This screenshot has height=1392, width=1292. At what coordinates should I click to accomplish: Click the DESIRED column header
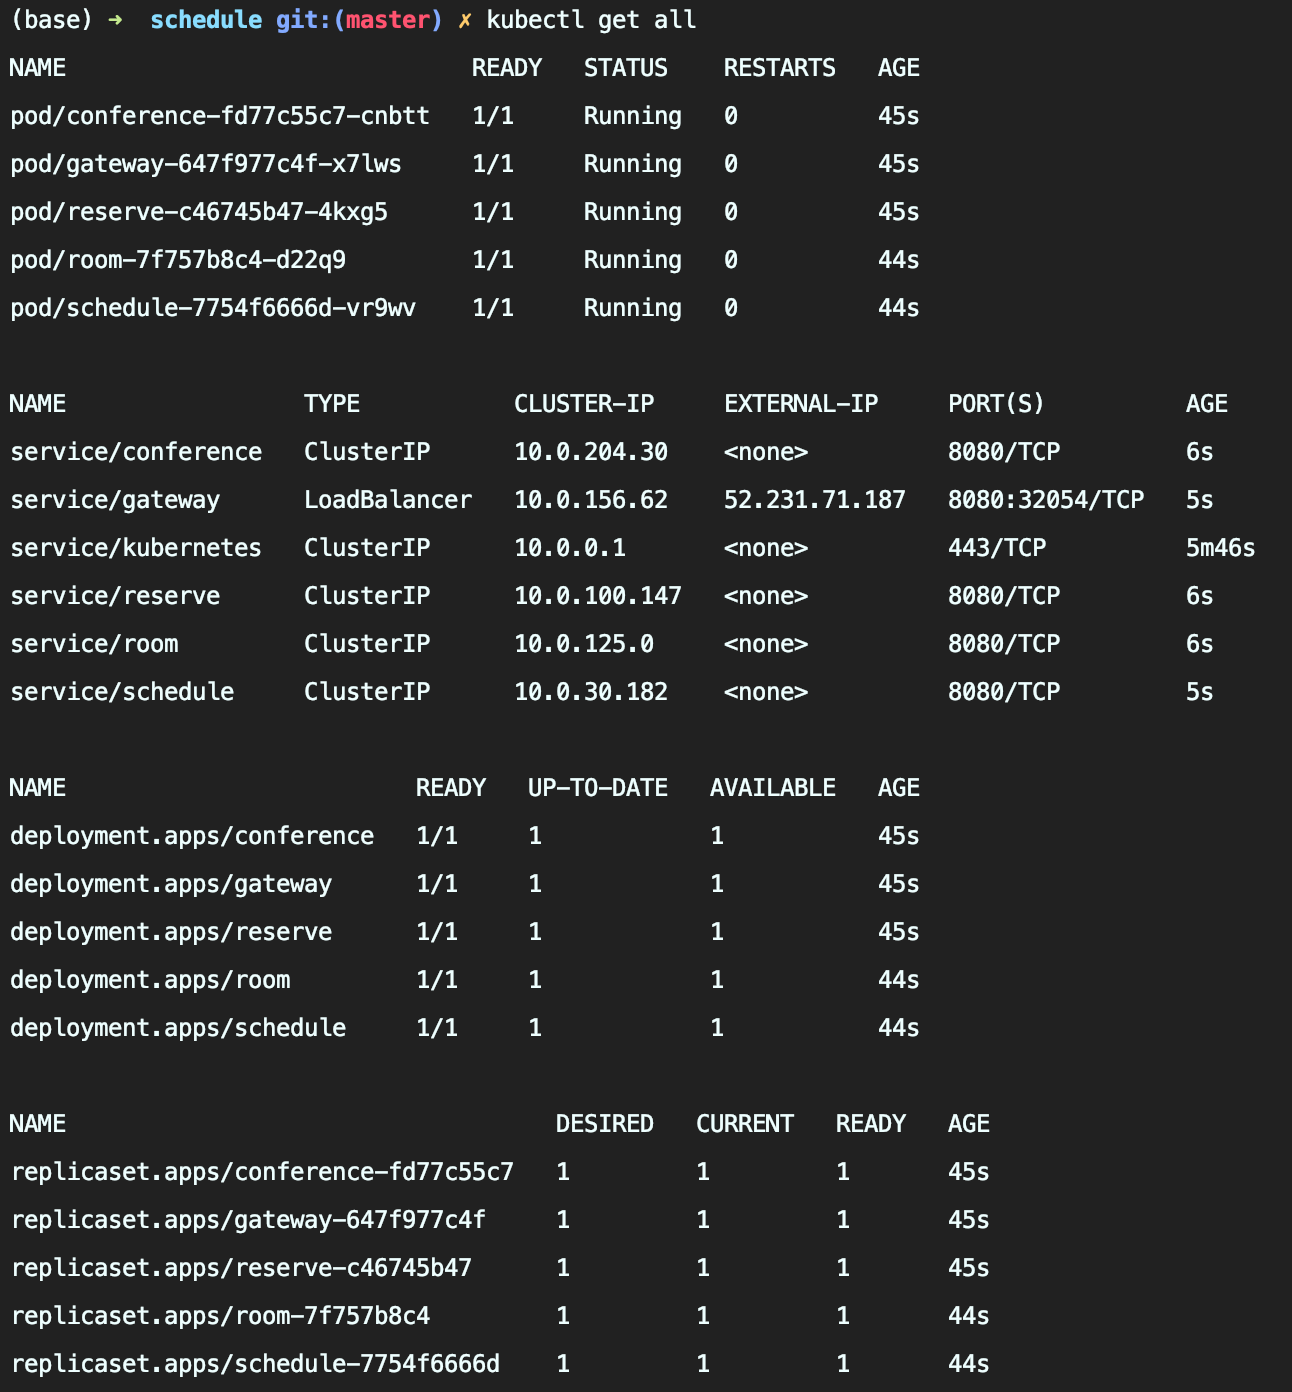click(x=605, y=1124)
